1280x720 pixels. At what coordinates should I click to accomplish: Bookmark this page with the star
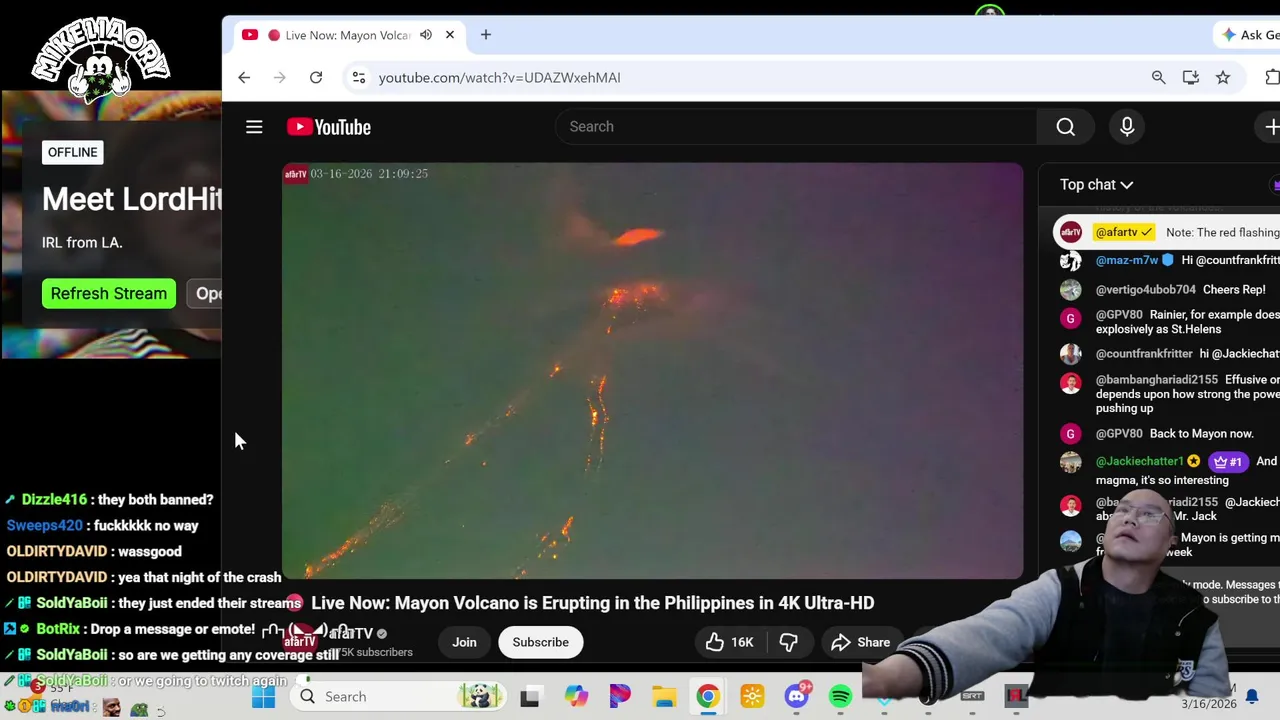pos(1222,77)
